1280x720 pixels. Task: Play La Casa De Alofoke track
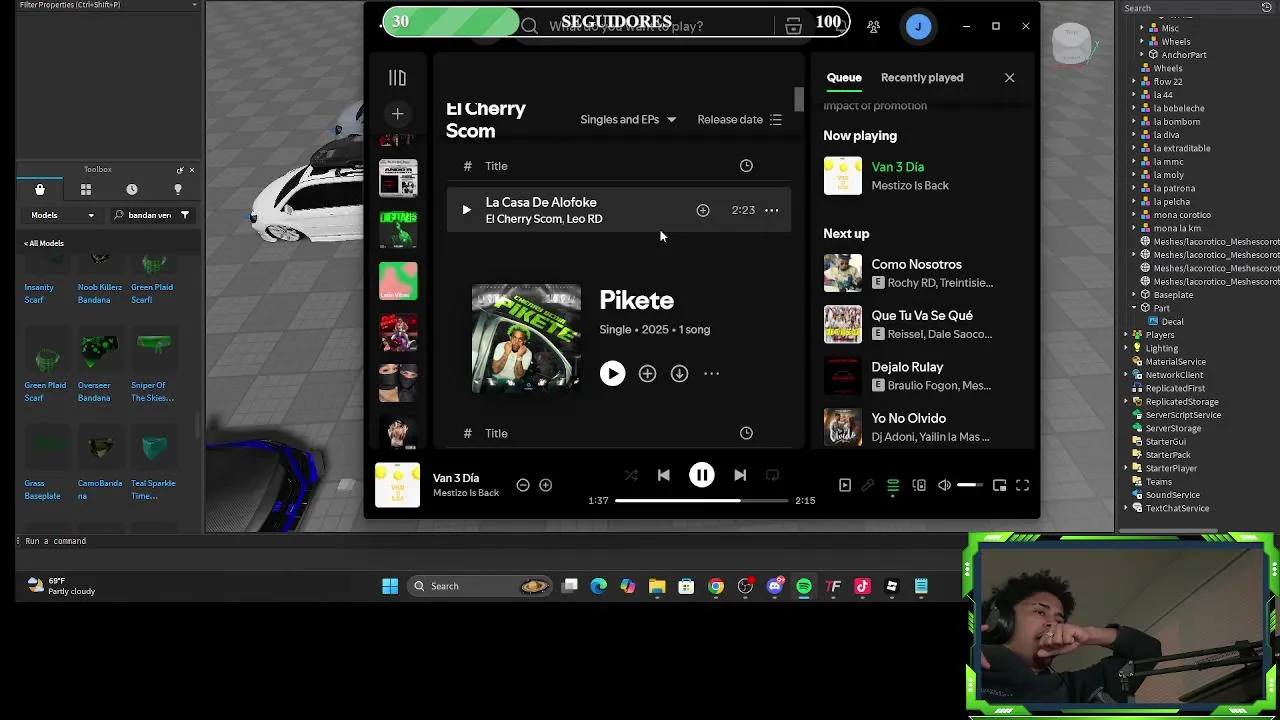tap(466, 210)
